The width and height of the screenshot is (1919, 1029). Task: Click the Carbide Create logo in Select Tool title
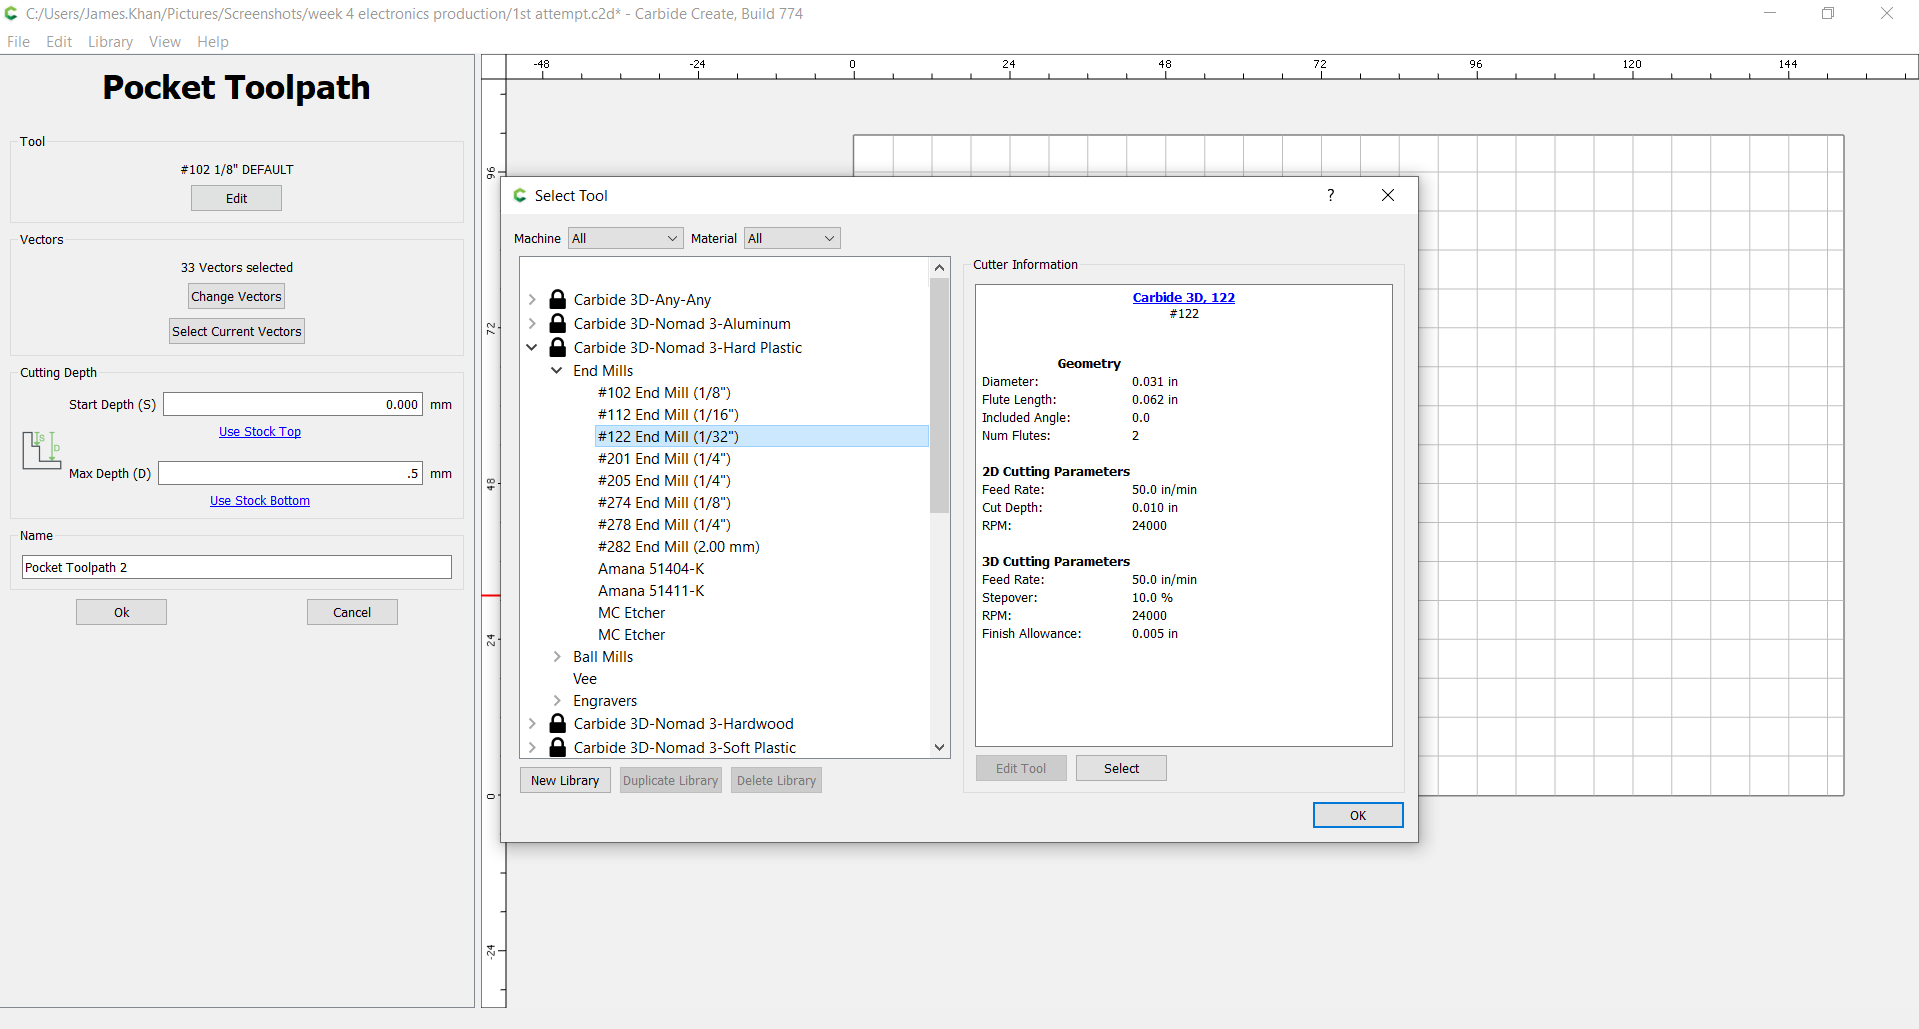520,195
